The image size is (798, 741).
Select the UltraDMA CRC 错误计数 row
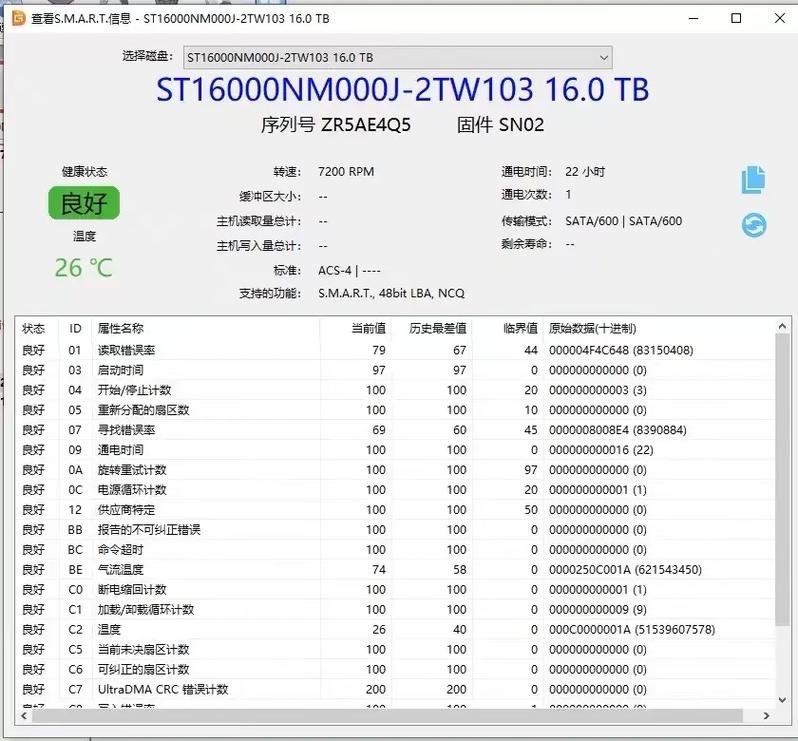click(x=395, y=689)
